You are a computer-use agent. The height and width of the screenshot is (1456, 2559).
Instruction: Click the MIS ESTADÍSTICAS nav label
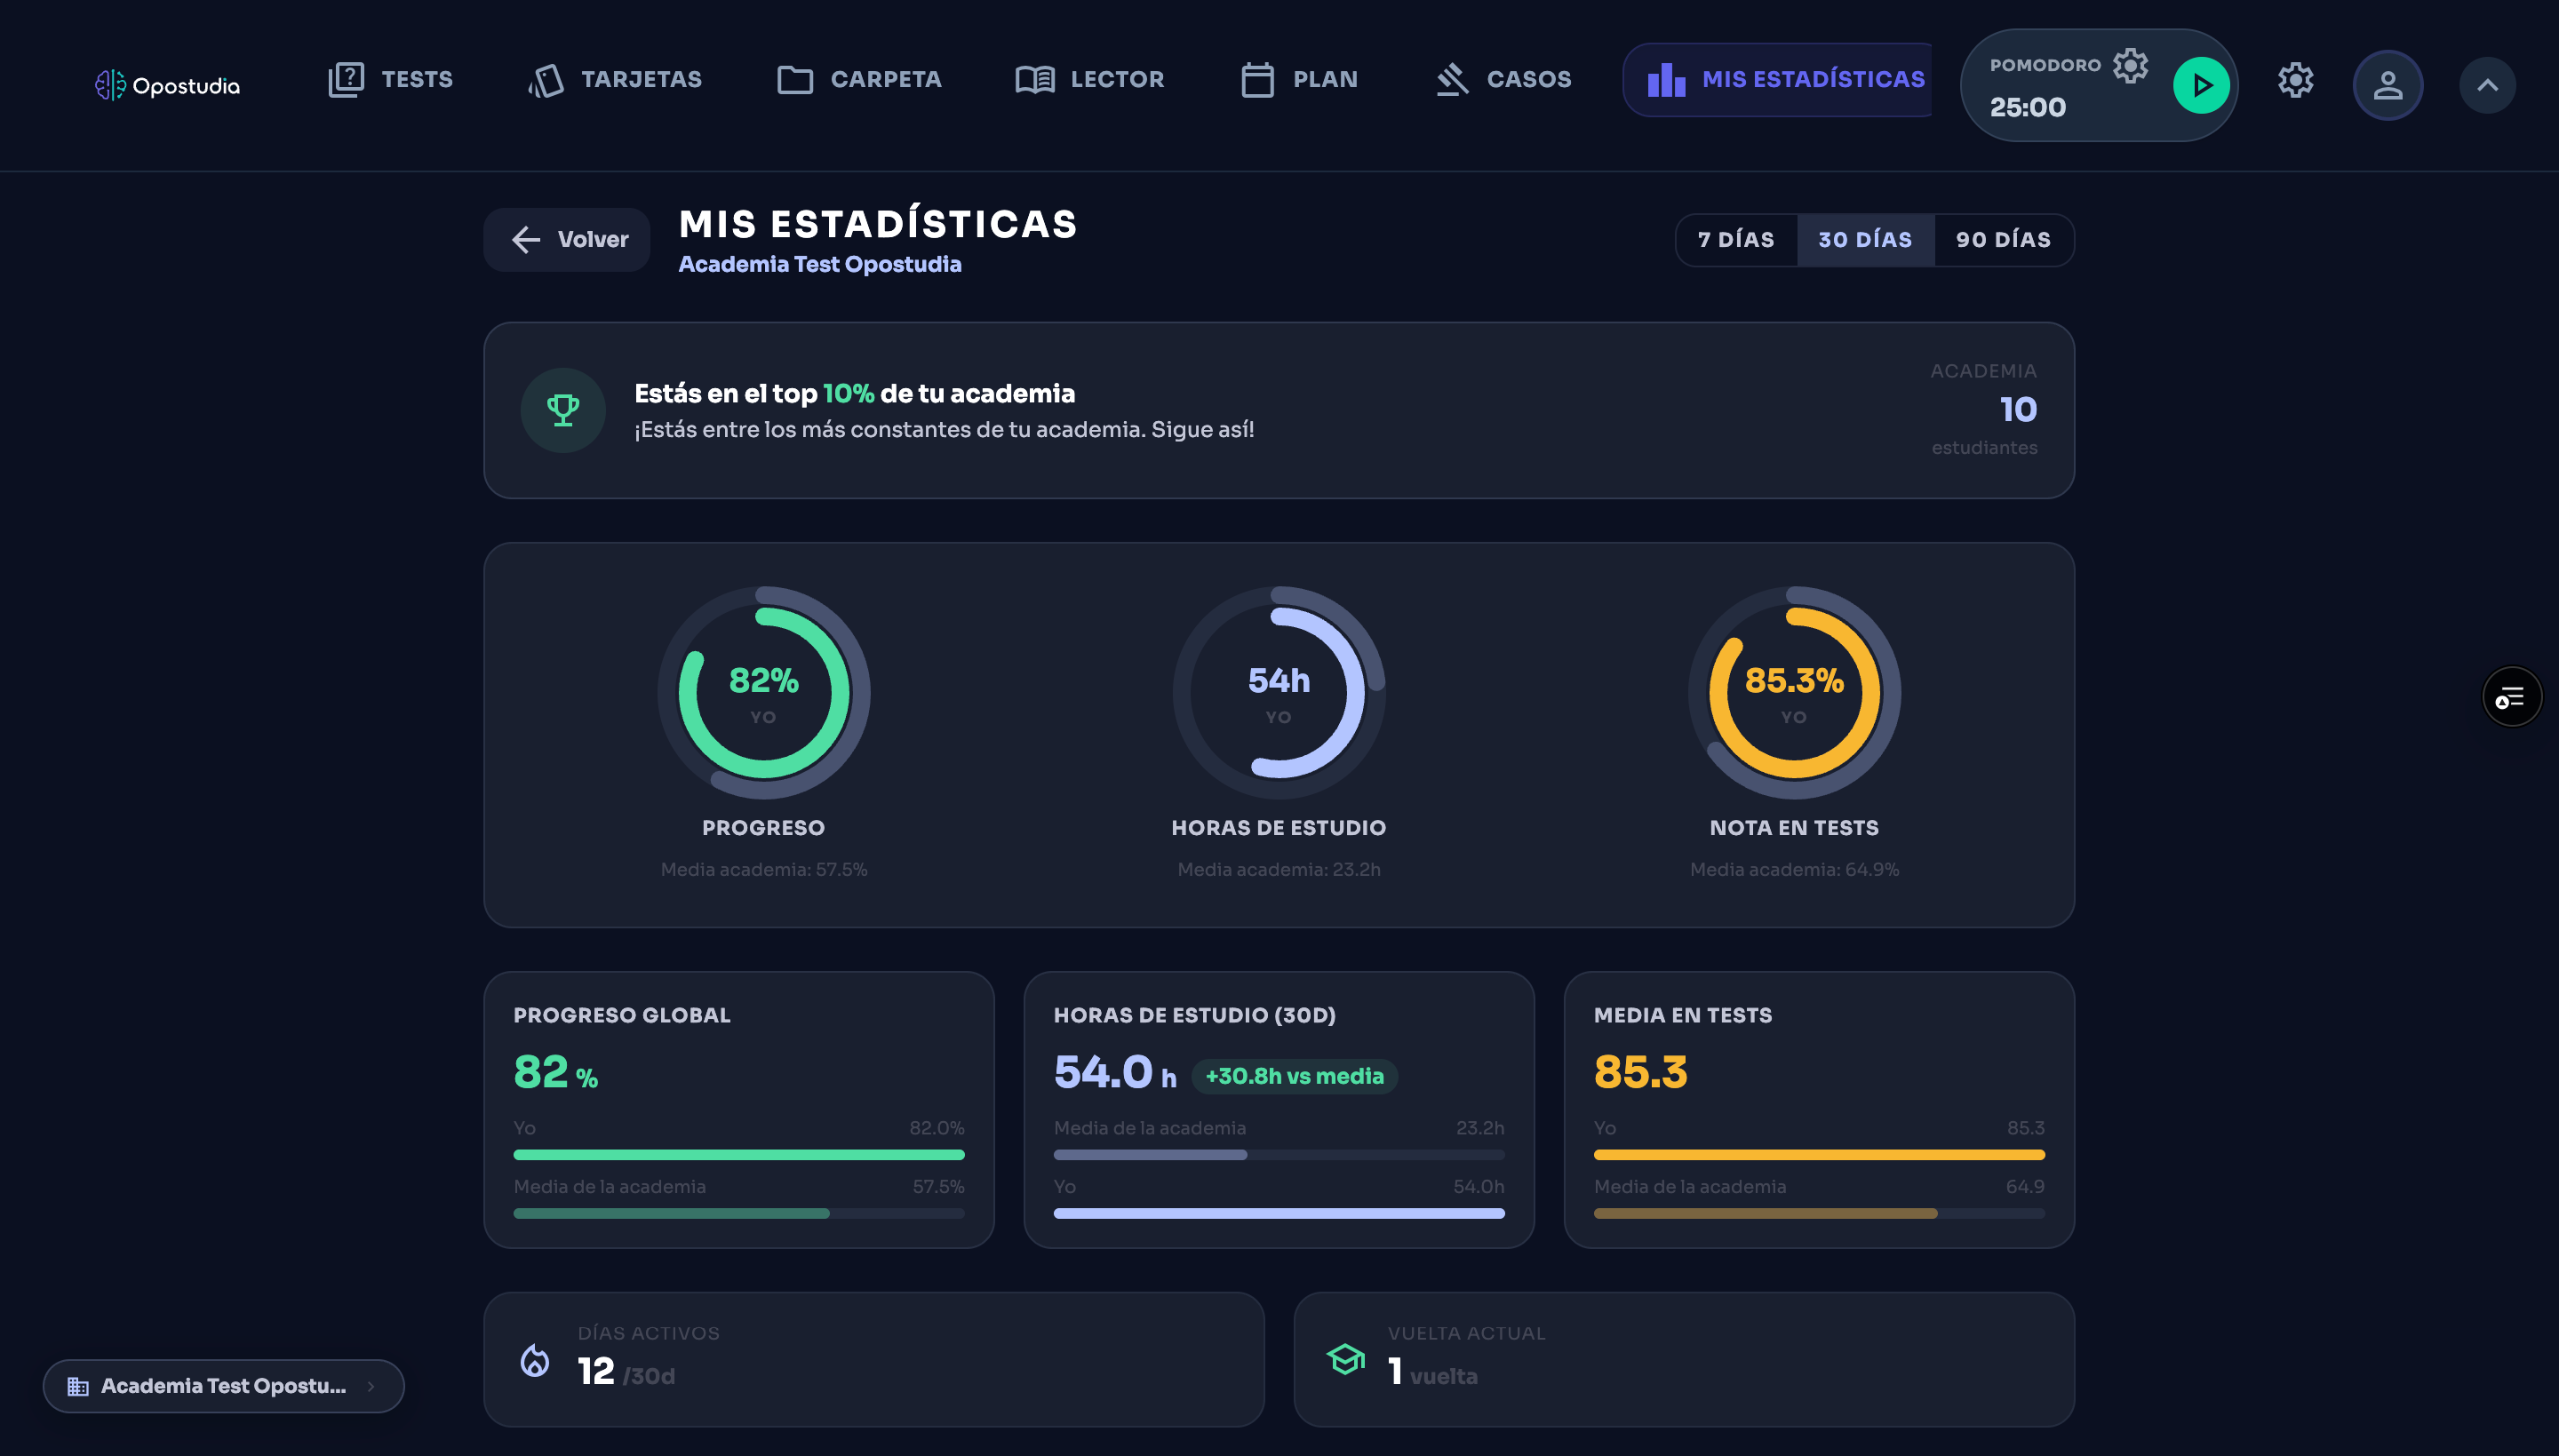click(x=1813, y=80)
